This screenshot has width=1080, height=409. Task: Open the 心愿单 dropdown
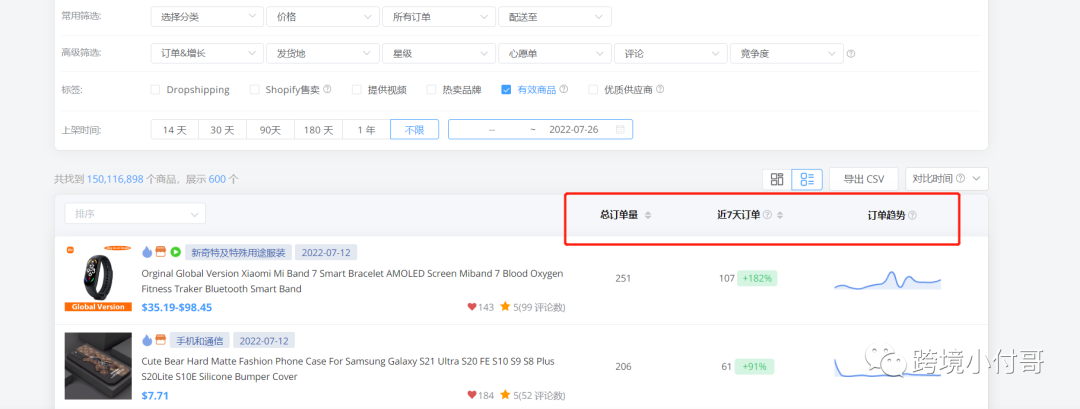(554, 53)
